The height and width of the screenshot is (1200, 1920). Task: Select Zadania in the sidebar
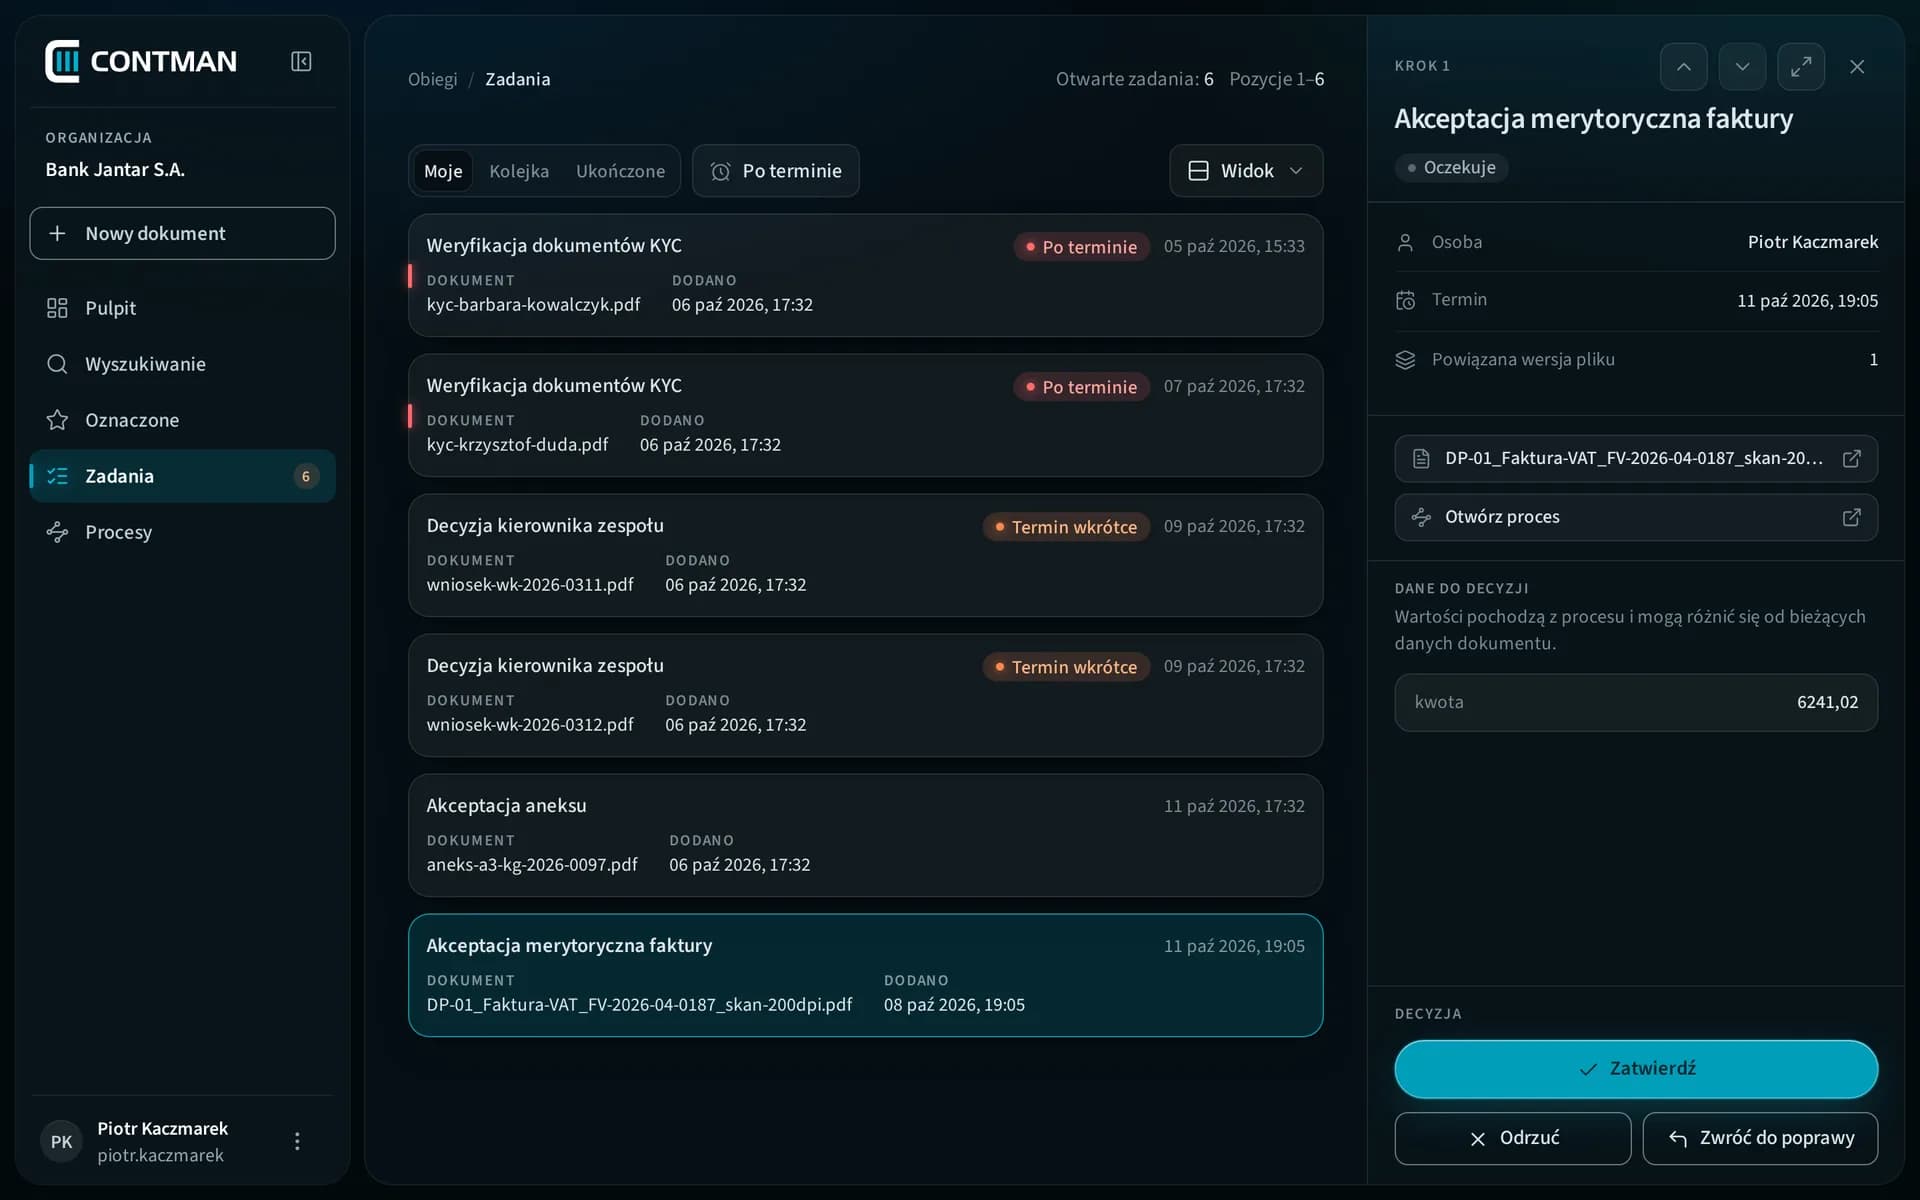(x=182, y=476)
